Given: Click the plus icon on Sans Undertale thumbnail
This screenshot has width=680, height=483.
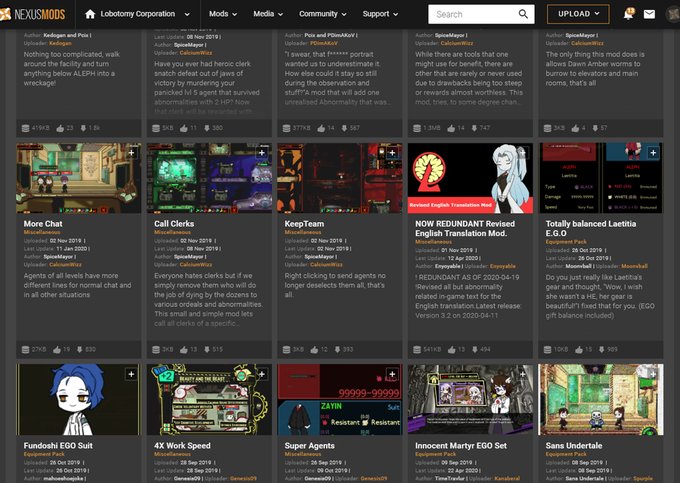Looking at the screenshot, I should 653,374.
